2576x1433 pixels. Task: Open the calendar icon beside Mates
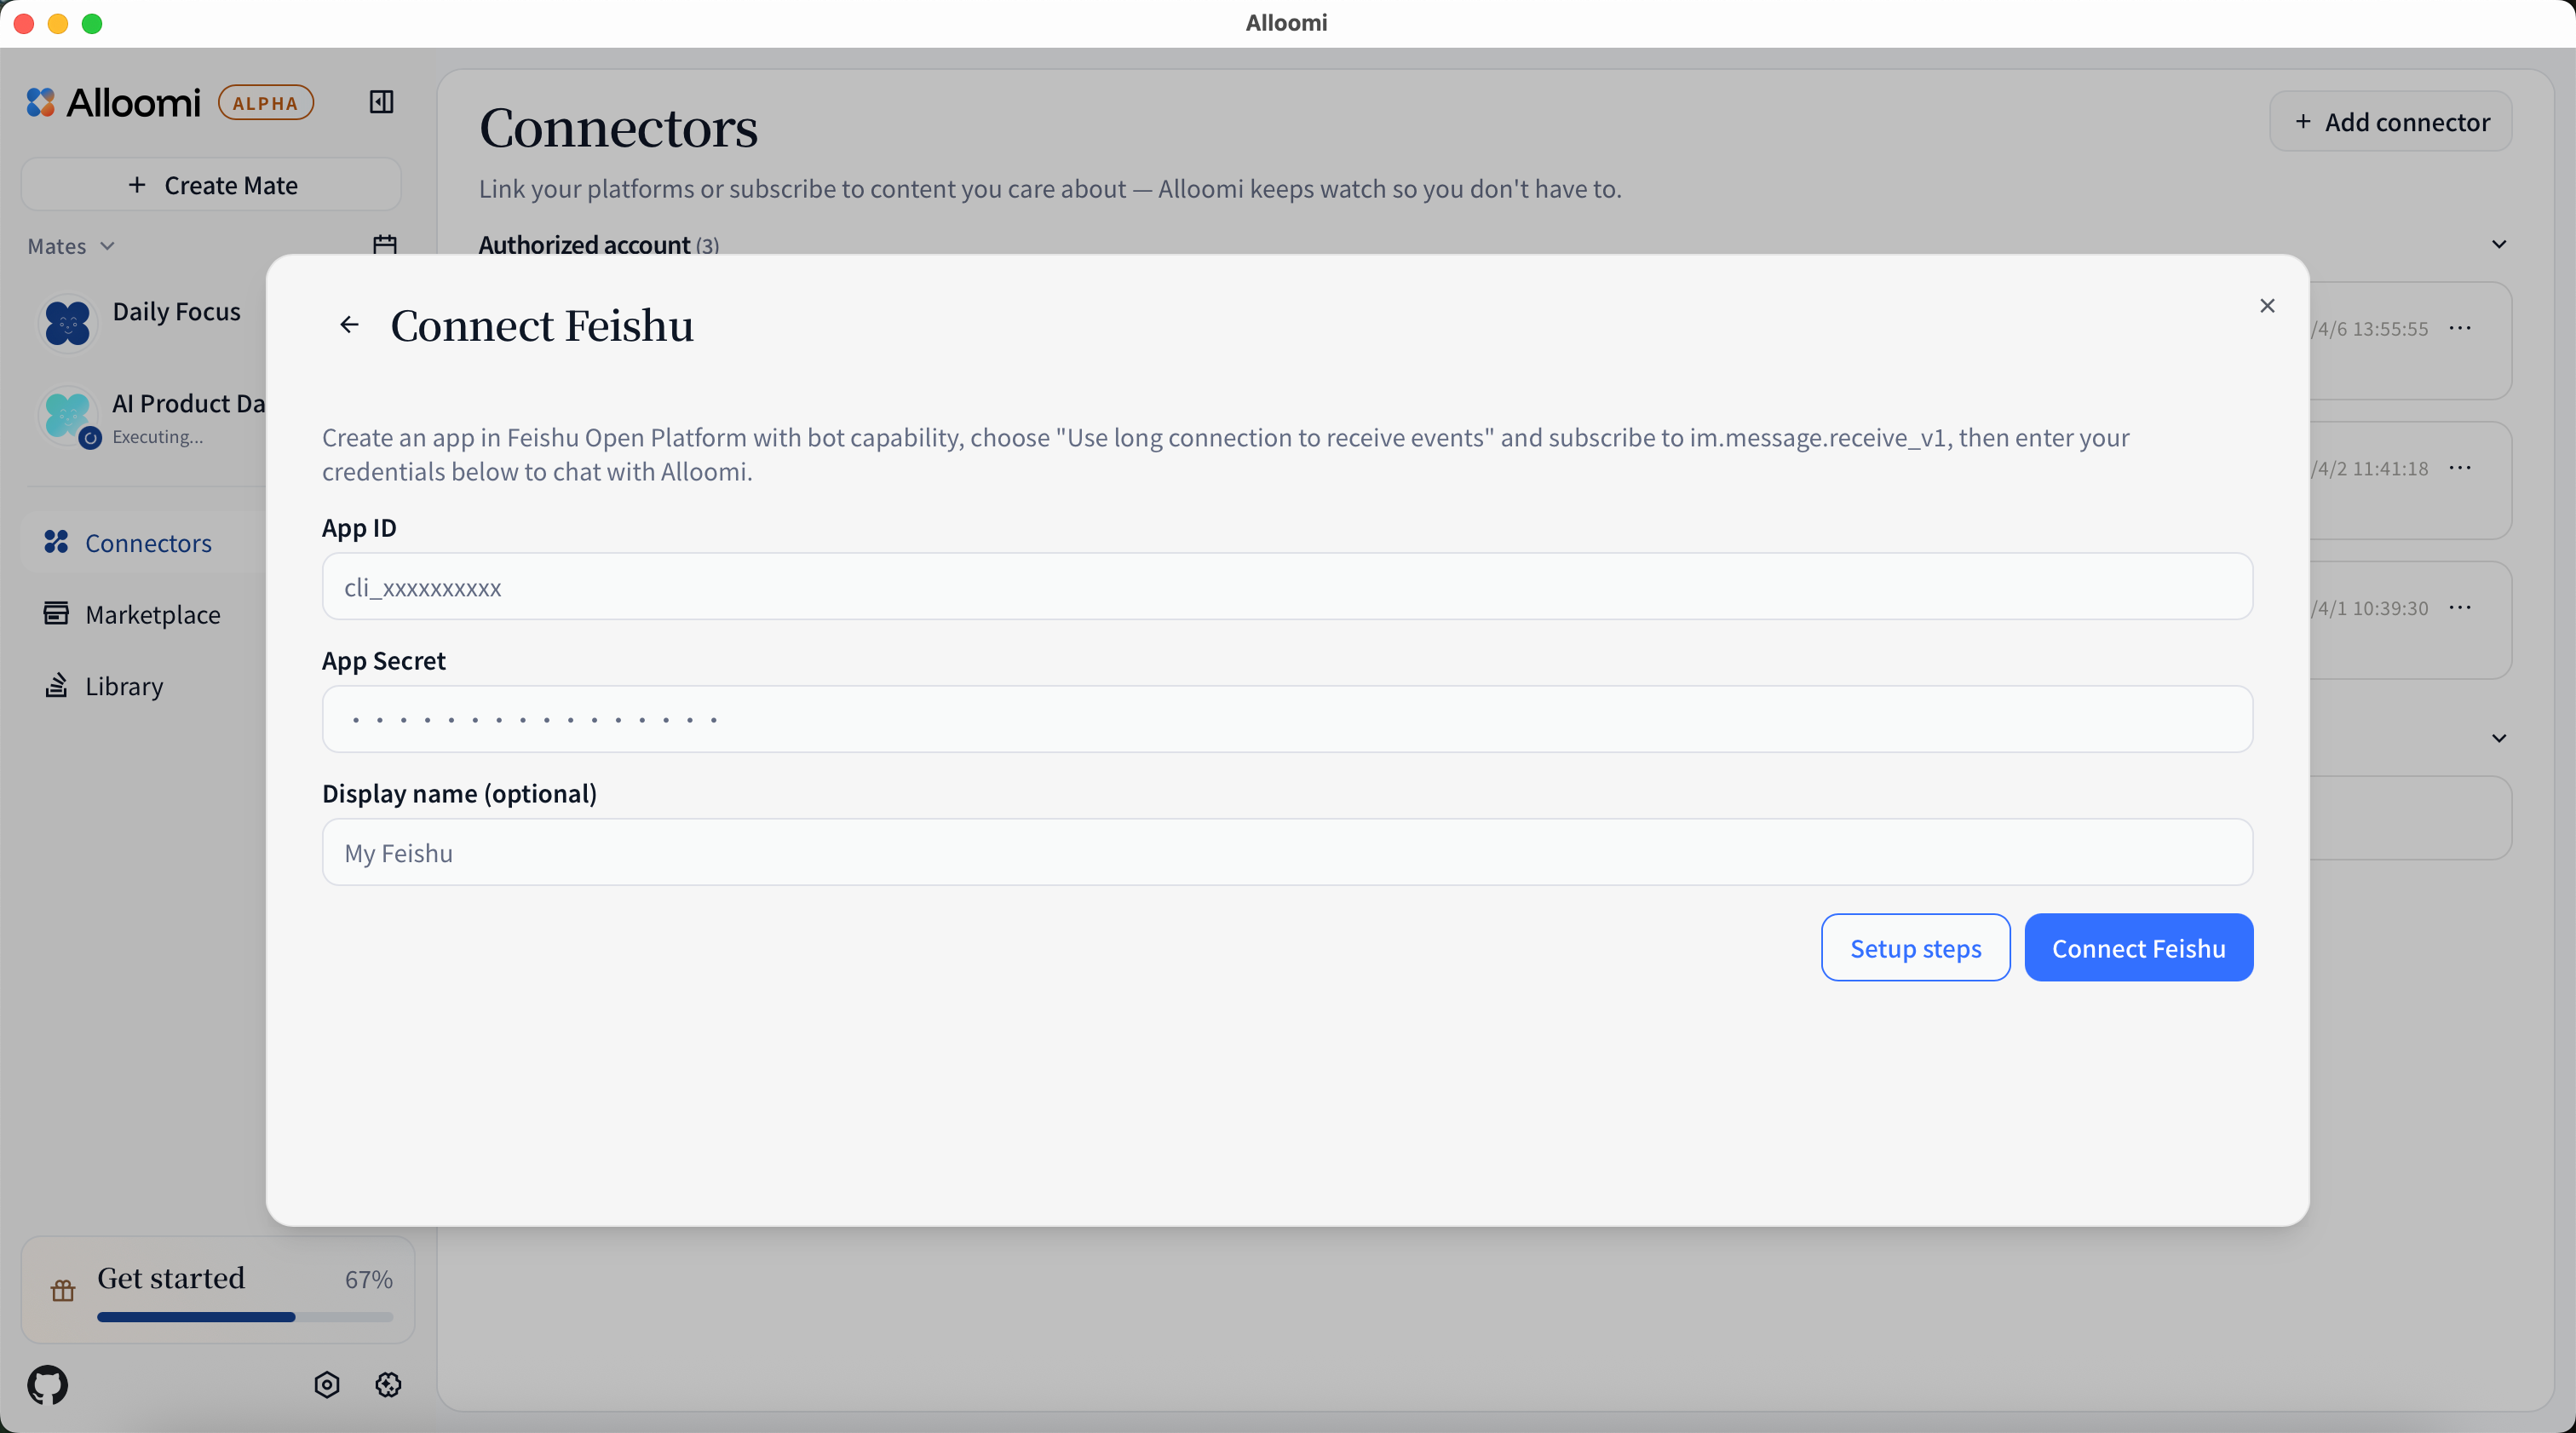point(385,245)
